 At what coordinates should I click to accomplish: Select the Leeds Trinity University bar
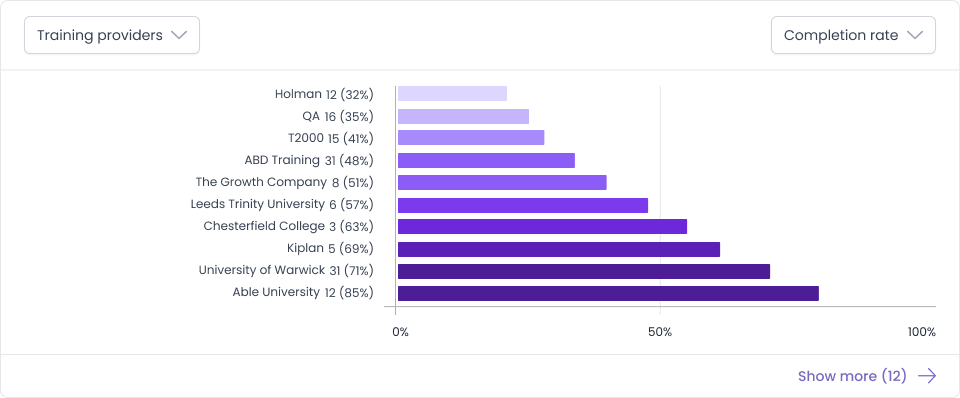tap(523, 205)
